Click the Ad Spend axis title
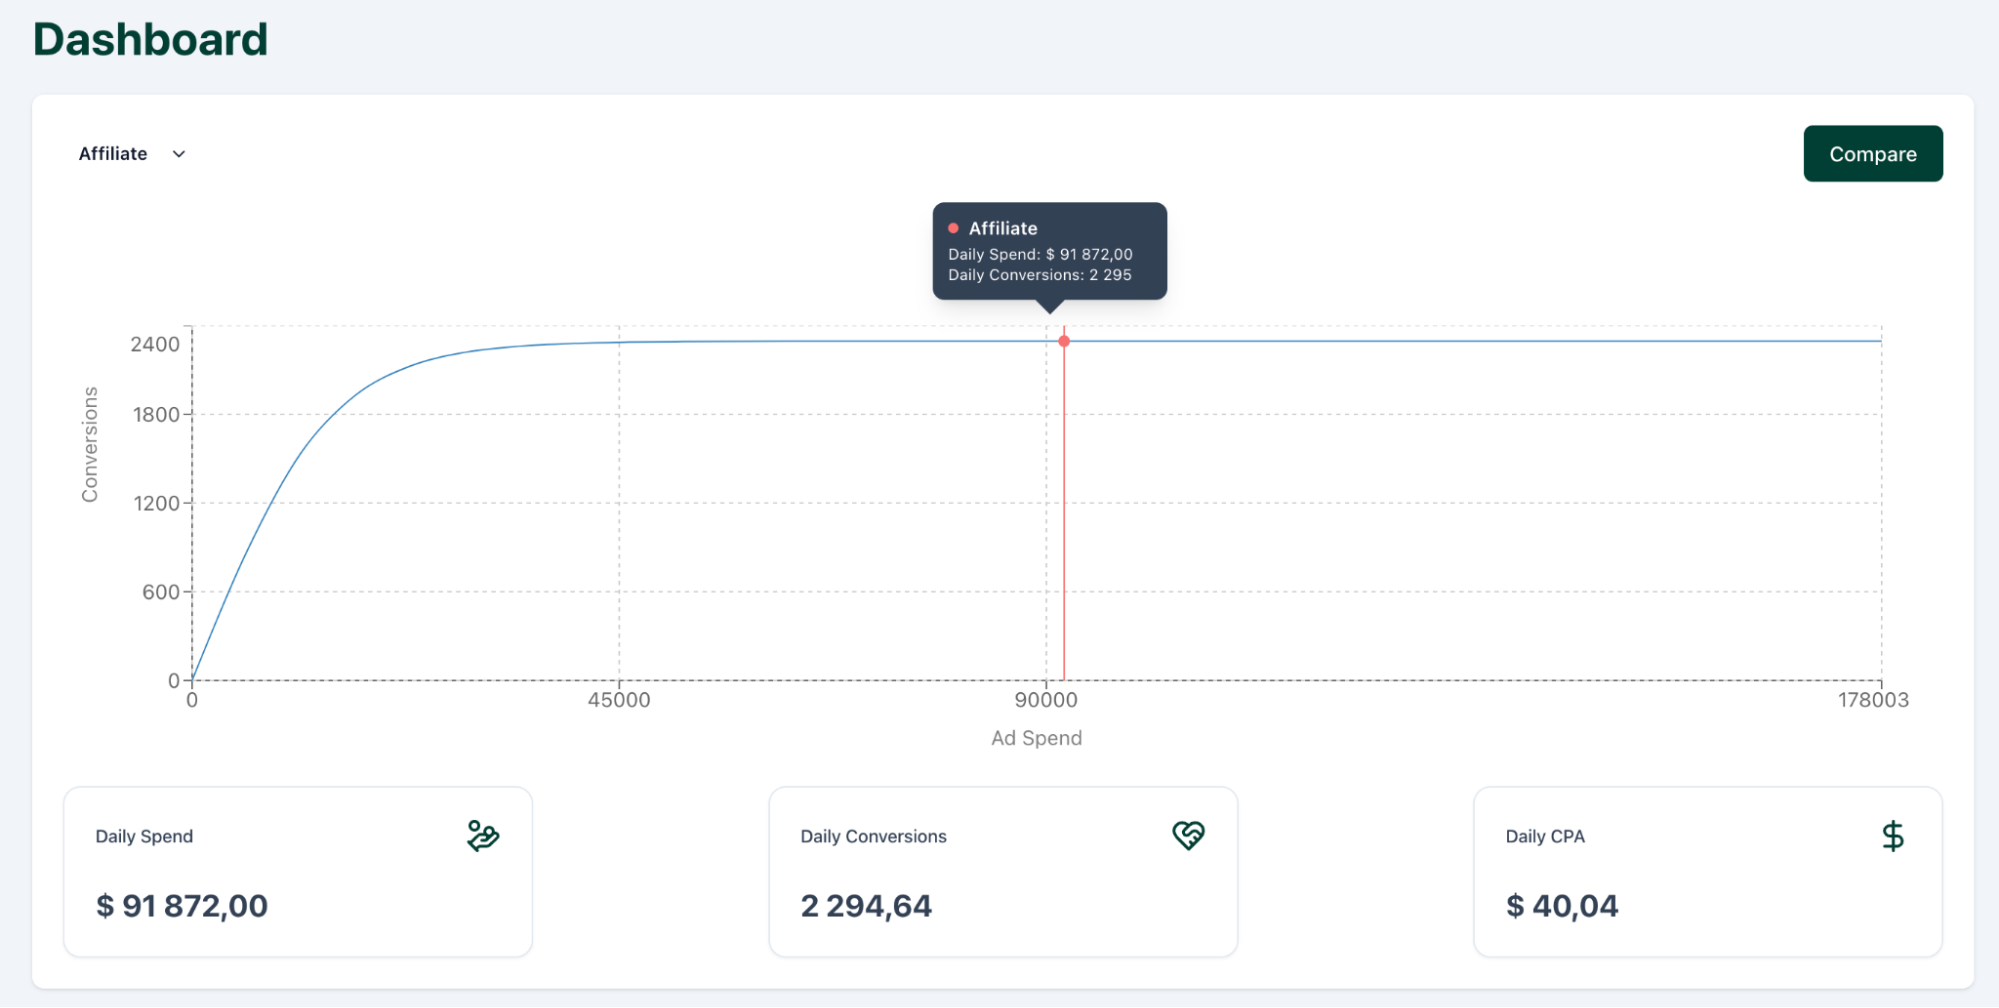The height and width of the screenshot is (1008, 1999). pos(1036,738)
